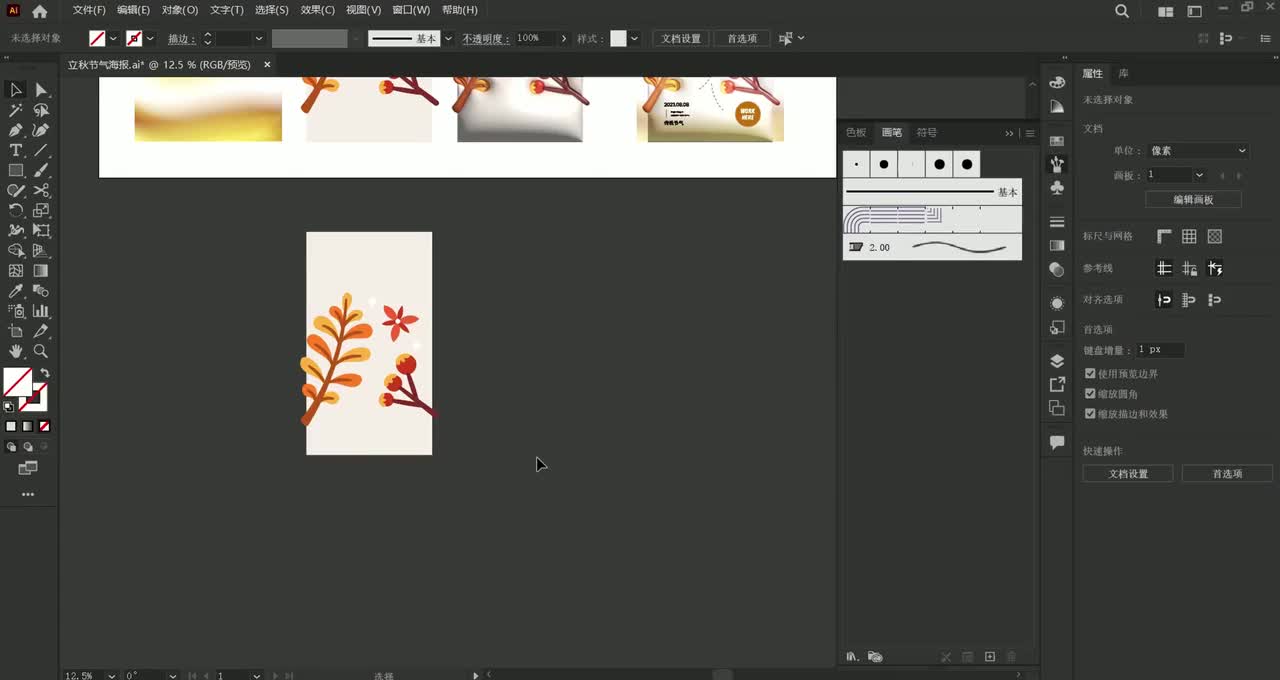Open the Asset Export panel icon
The height and width of the screenshot is (680, 1280).
pyautogui.click(x=1057, y=384)
